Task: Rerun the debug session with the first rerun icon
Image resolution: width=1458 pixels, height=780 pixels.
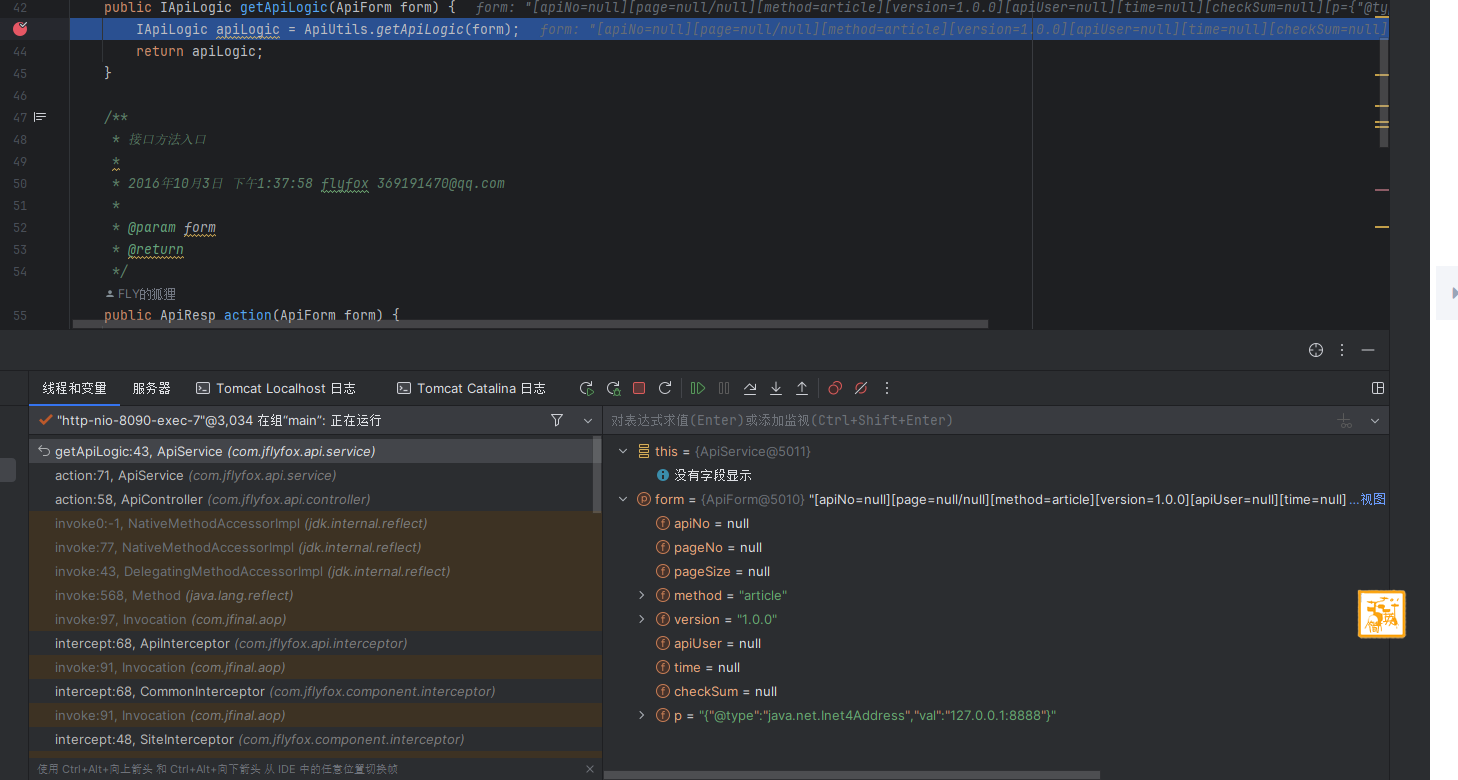Action: tap(587, 388)
